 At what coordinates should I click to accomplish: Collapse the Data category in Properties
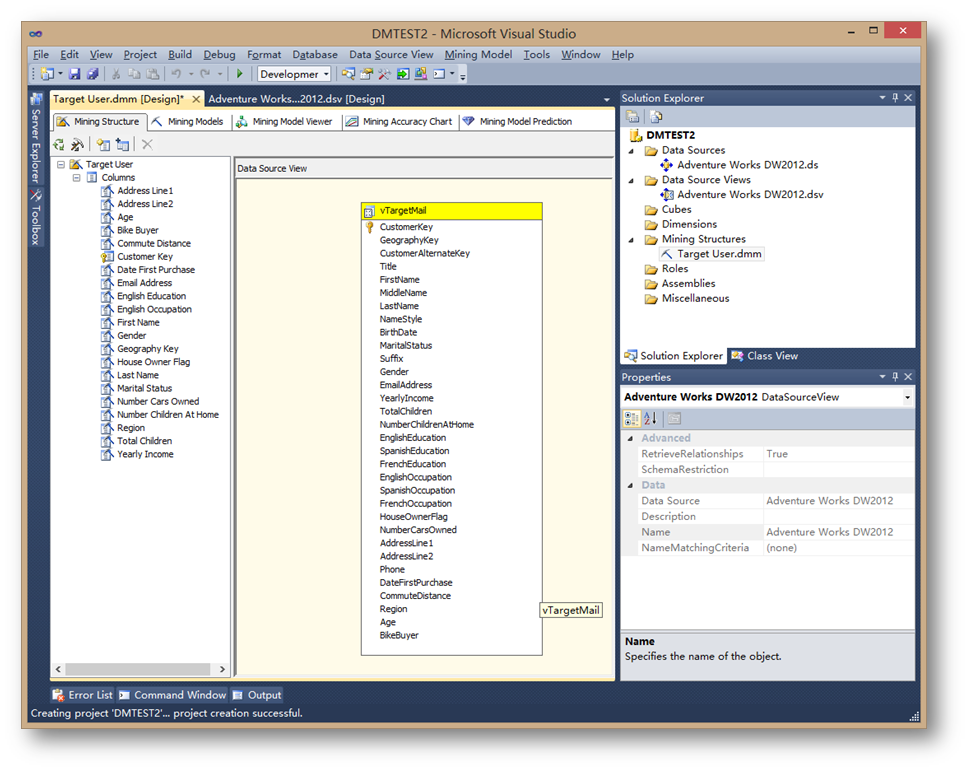[x=630, y=486]
